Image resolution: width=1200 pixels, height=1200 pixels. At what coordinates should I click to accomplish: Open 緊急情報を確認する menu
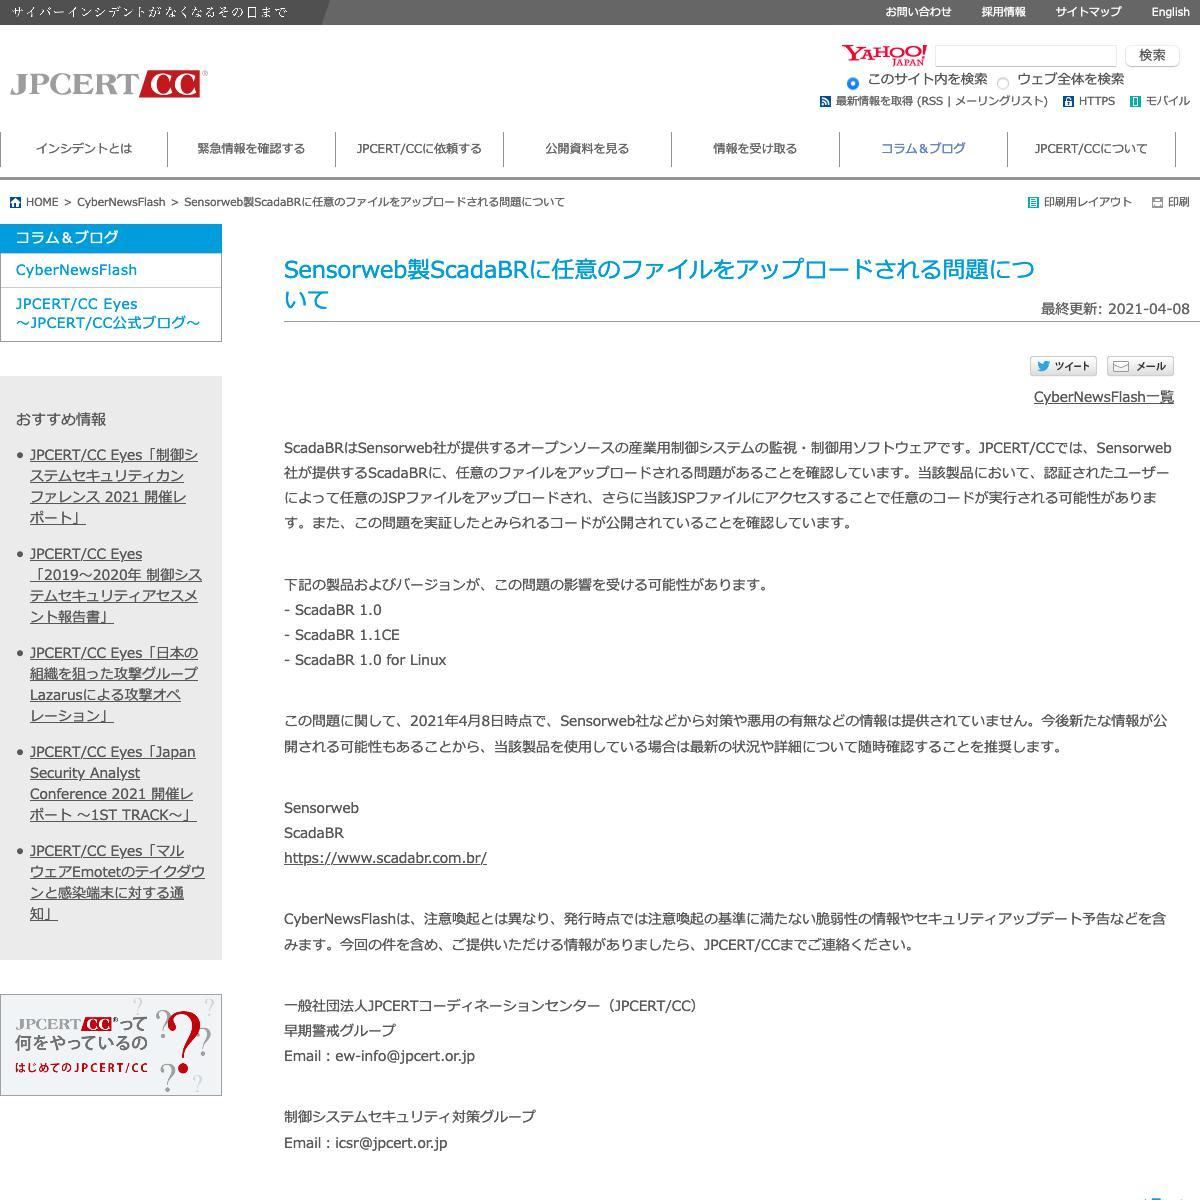tap(251, 149)
